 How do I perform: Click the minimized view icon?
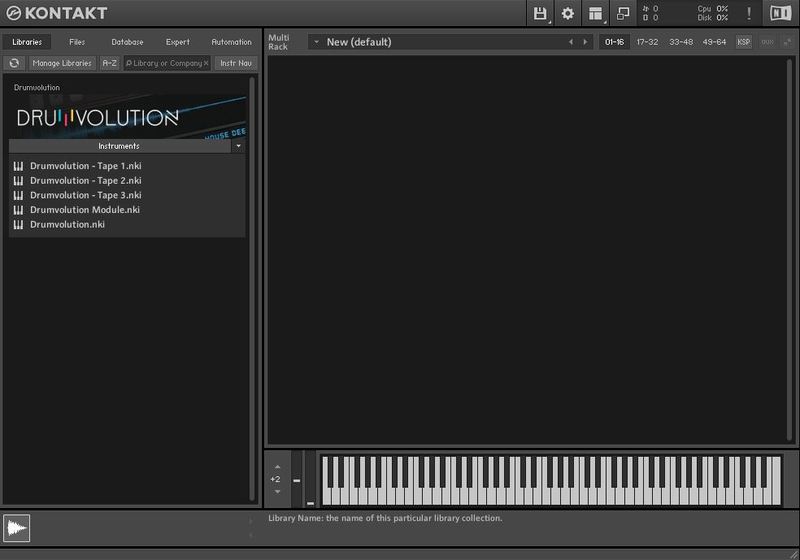[623, 13]
